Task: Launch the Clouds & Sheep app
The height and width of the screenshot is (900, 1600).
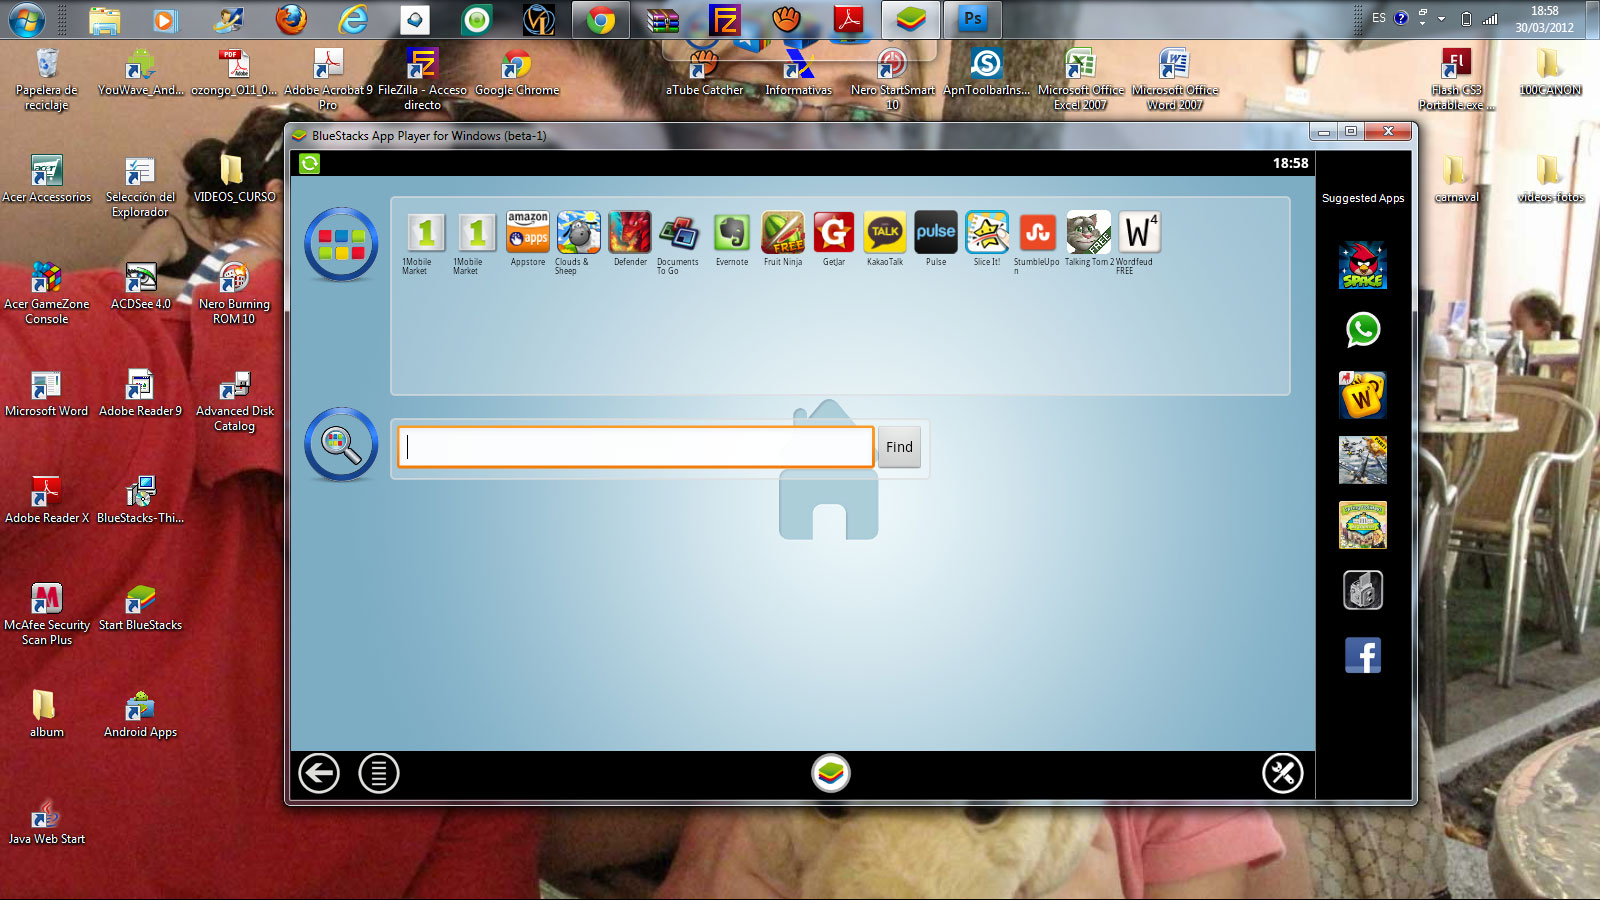Action: (x=579, y=232)
